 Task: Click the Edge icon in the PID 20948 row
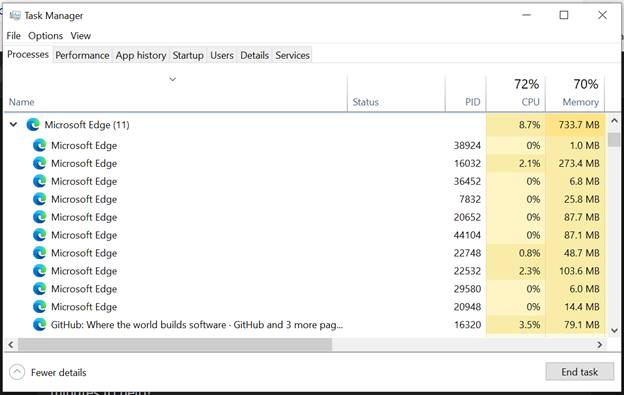39,307
